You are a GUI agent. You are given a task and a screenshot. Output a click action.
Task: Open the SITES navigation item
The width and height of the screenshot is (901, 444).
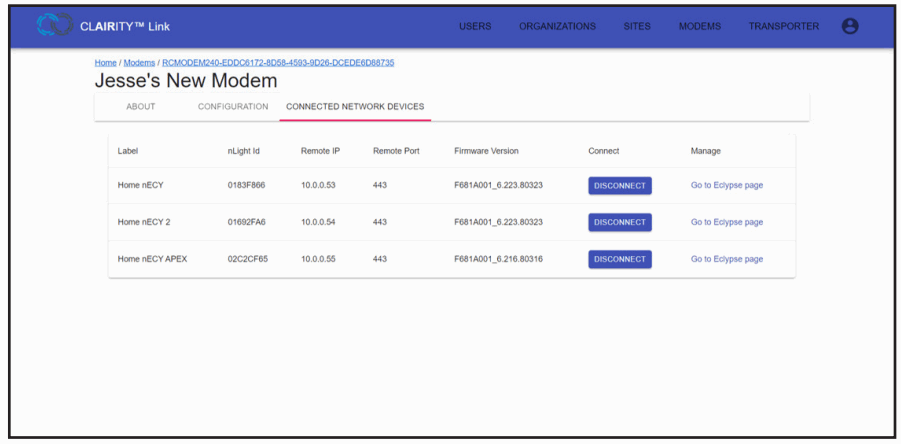click(637, 26)
